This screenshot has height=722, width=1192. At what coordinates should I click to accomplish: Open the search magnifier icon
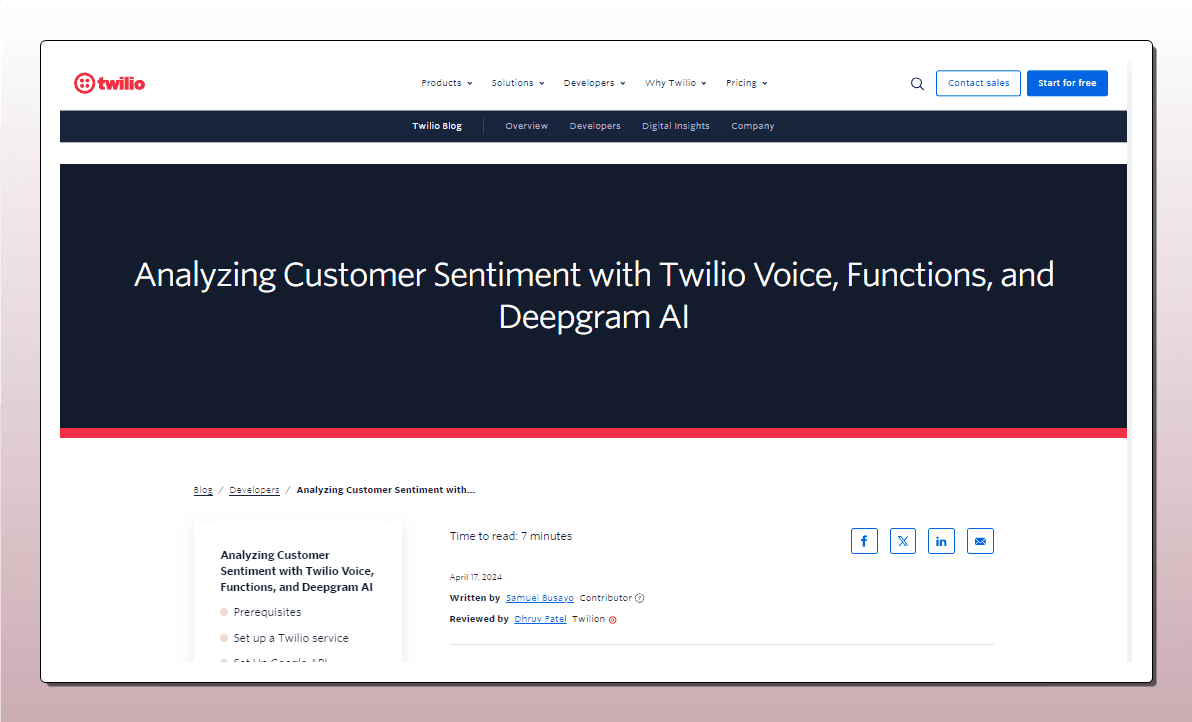coord(917,84)
